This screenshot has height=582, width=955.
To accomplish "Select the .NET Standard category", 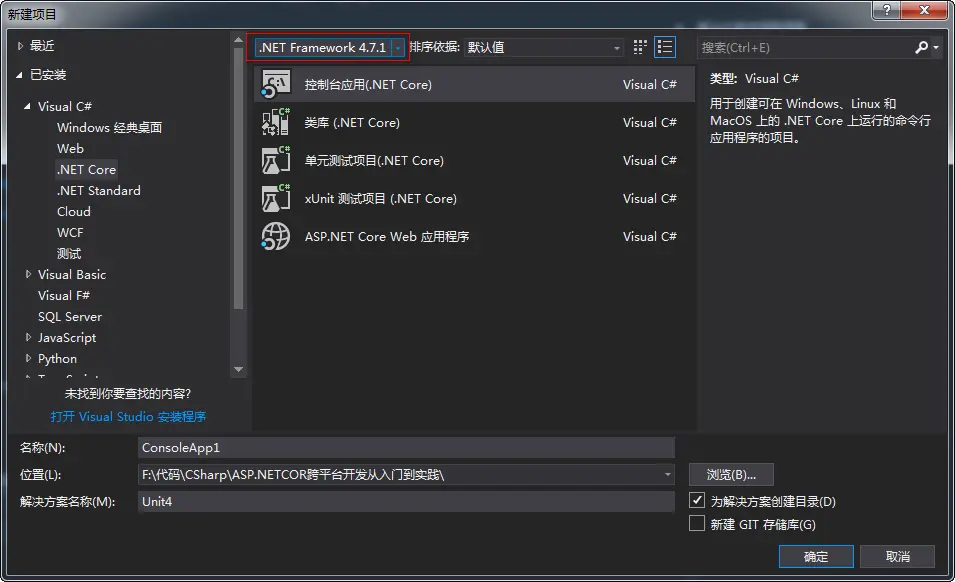I will point(98,191).
